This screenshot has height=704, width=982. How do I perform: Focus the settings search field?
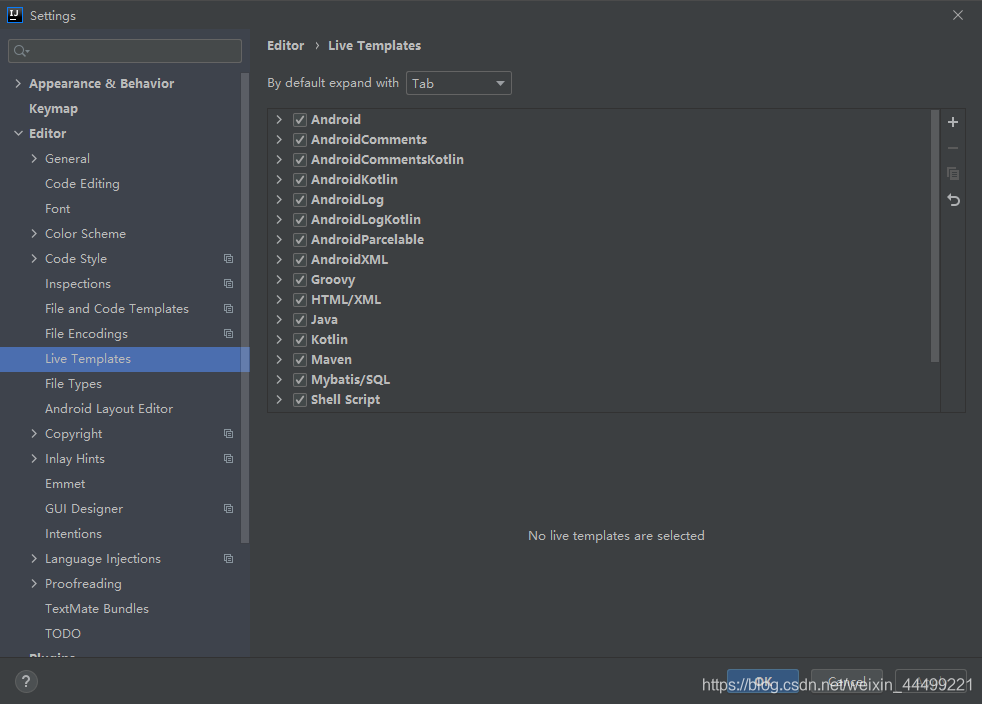pos(125,51)
